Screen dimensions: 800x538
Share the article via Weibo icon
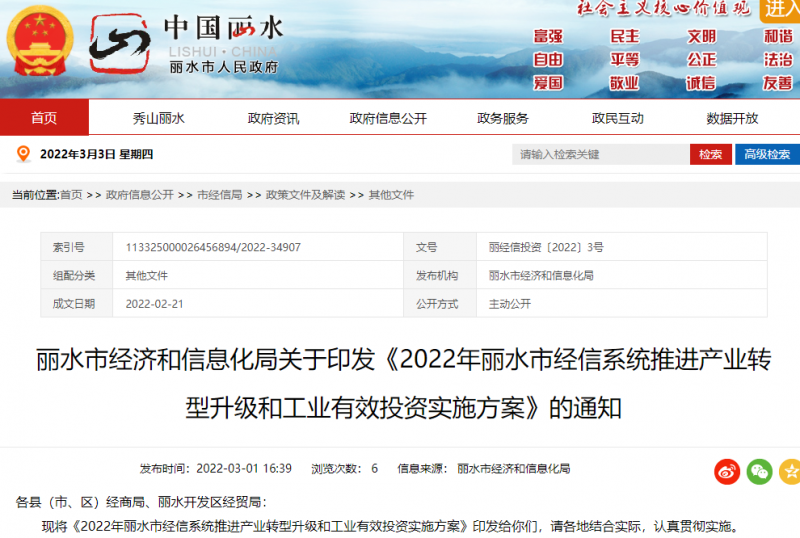727,470
